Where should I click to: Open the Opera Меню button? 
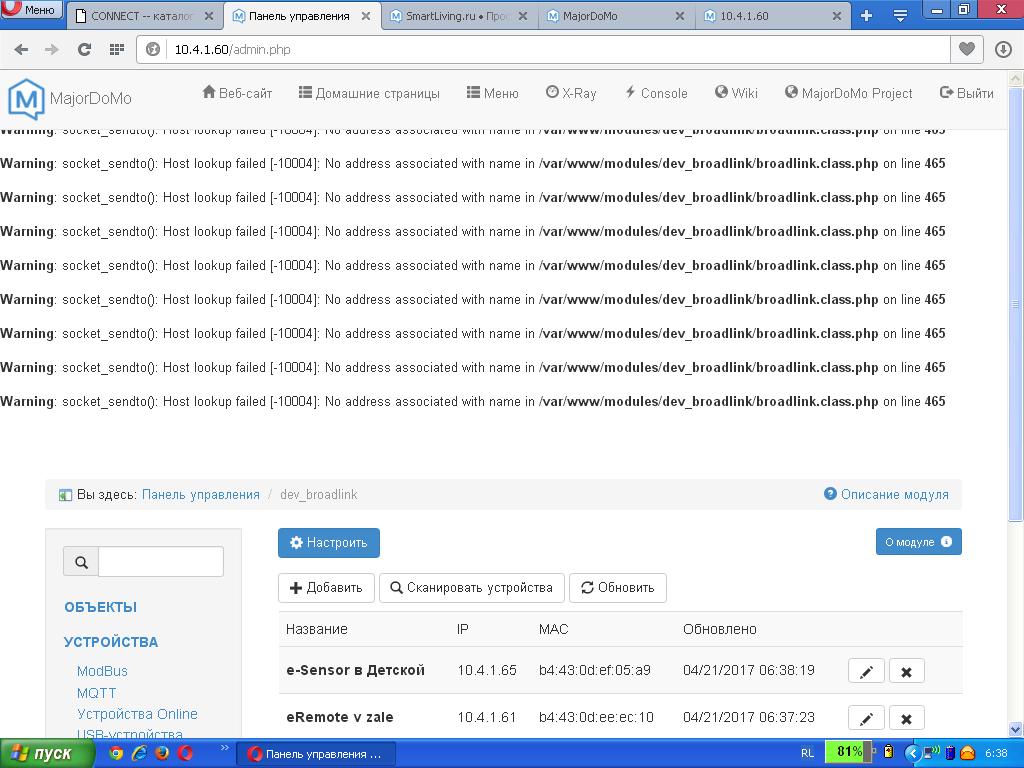(x=31, y=10)
